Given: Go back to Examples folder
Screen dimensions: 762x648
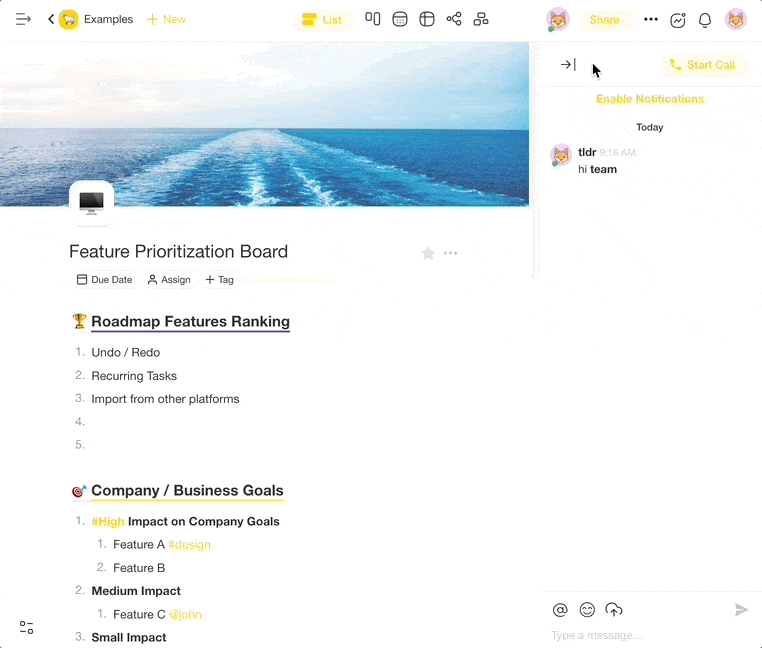Looking at the screenshot, I should coord(51,19).
